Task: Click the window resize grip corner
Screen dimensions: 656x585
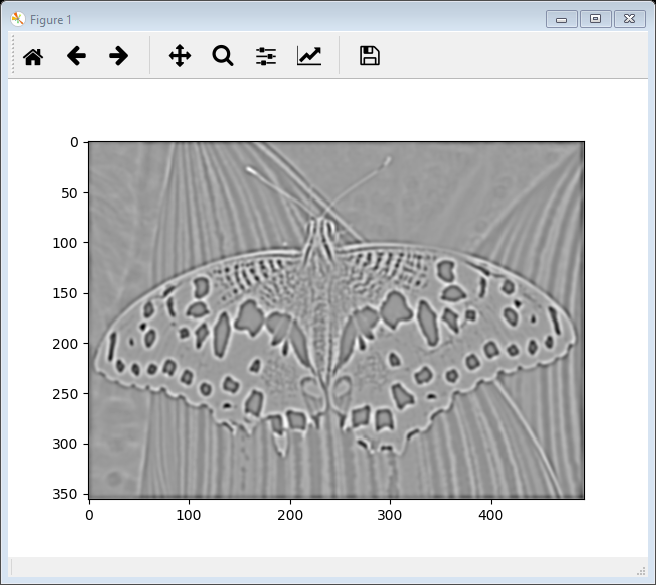Action: pyautogui.click(x=641, y=571)
